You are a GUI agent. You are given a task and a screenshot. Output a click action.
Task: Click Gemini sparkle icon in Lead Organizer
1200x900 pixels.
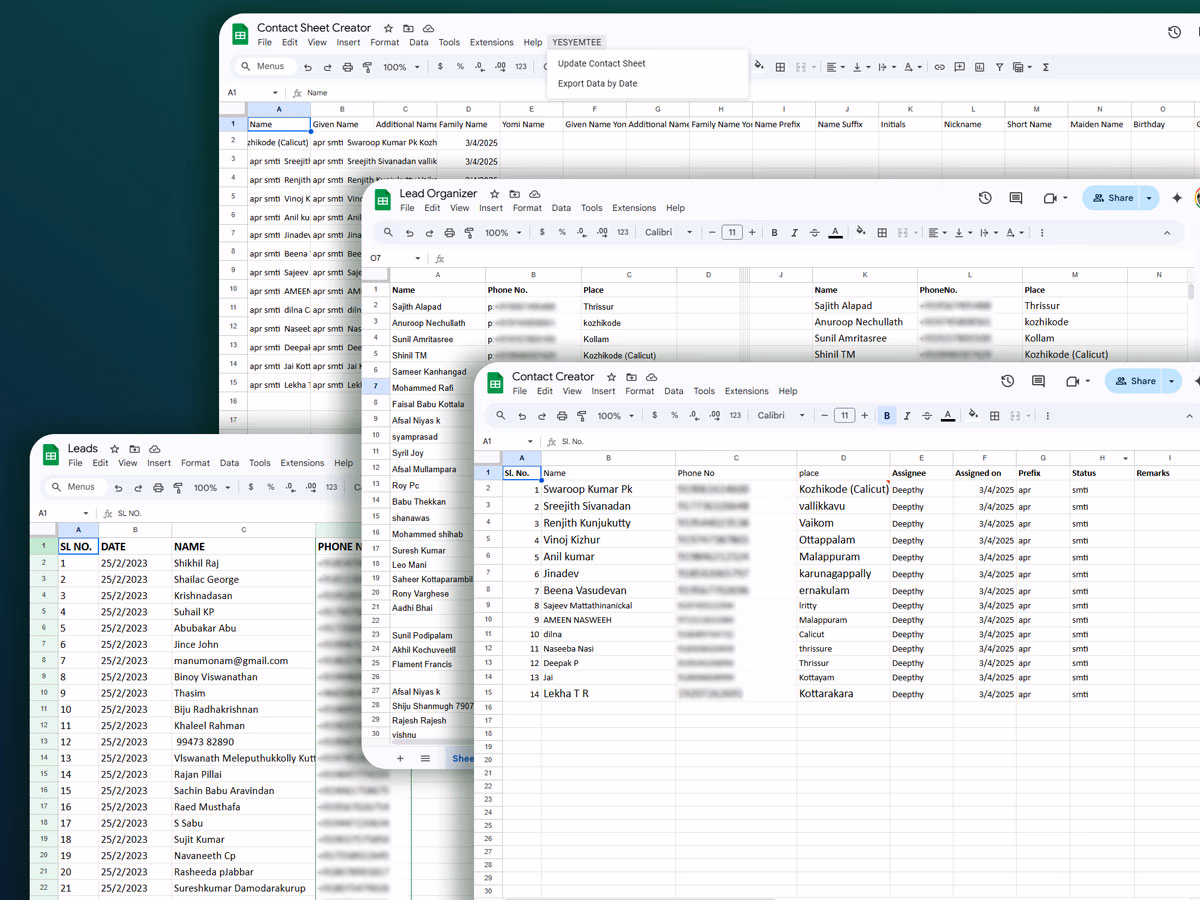(x=1177, y=198)
